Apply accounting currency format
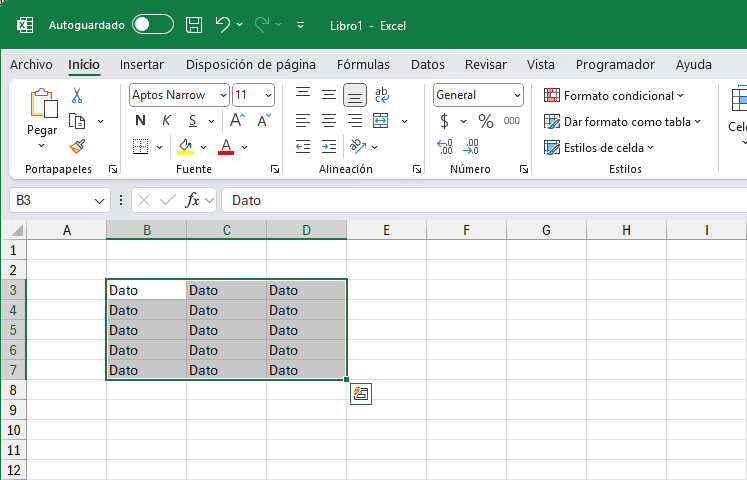The height and width of the screenshot is (480, 747). pyautogui.click(x=444, y=121)
